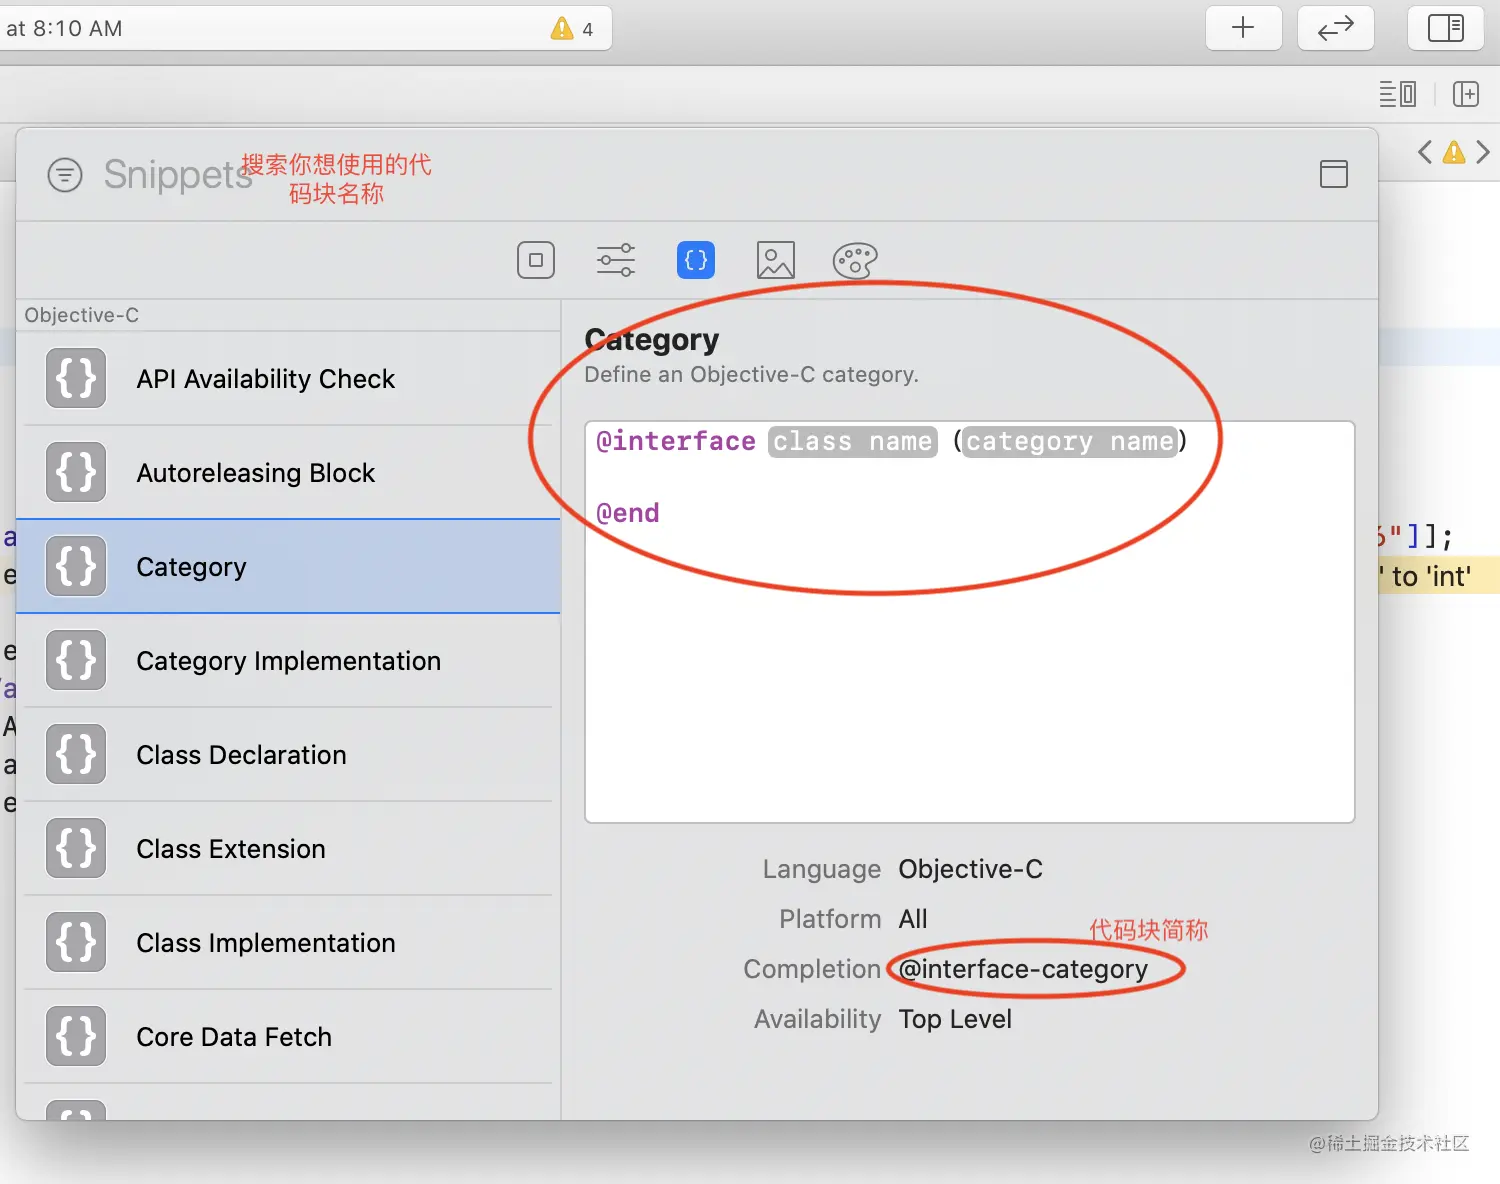
Task: Click Class Implementation braces icon
Action: [76, 942]
